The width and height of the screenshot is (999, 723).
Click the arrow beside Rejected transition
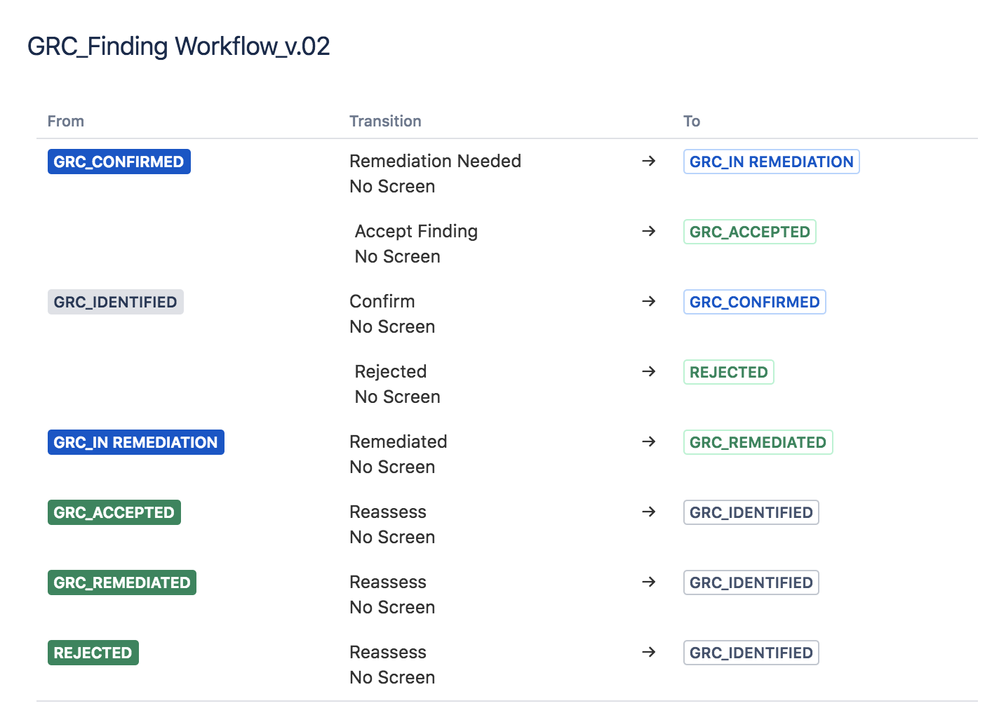click(x=649, y=371)
